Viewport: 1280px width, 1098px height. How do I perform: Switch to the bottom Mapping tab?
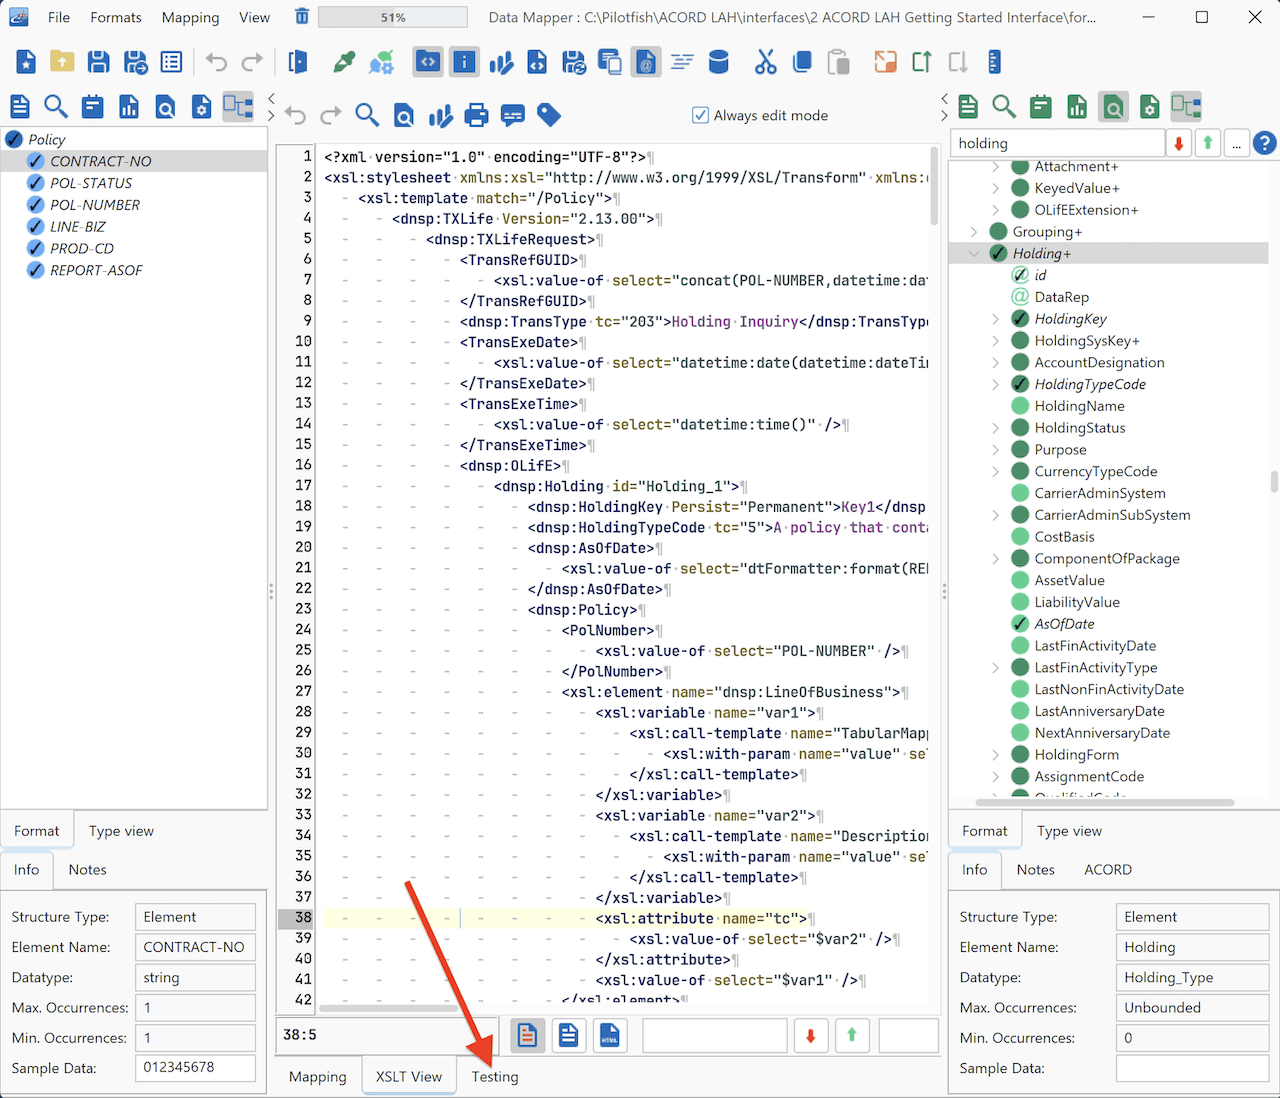pyautogui.click(x=318, y=1077)
